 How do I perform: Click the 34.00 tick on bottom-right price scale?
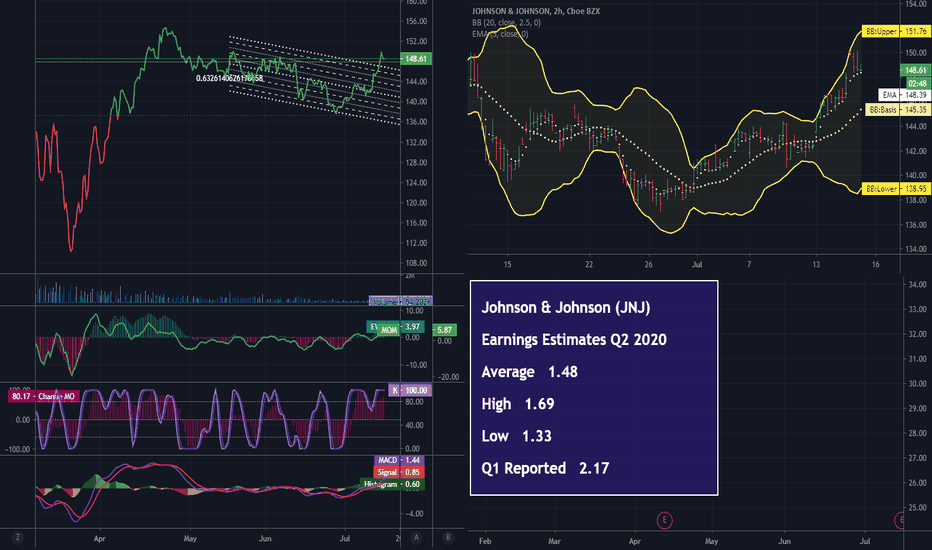click(918, 284)
